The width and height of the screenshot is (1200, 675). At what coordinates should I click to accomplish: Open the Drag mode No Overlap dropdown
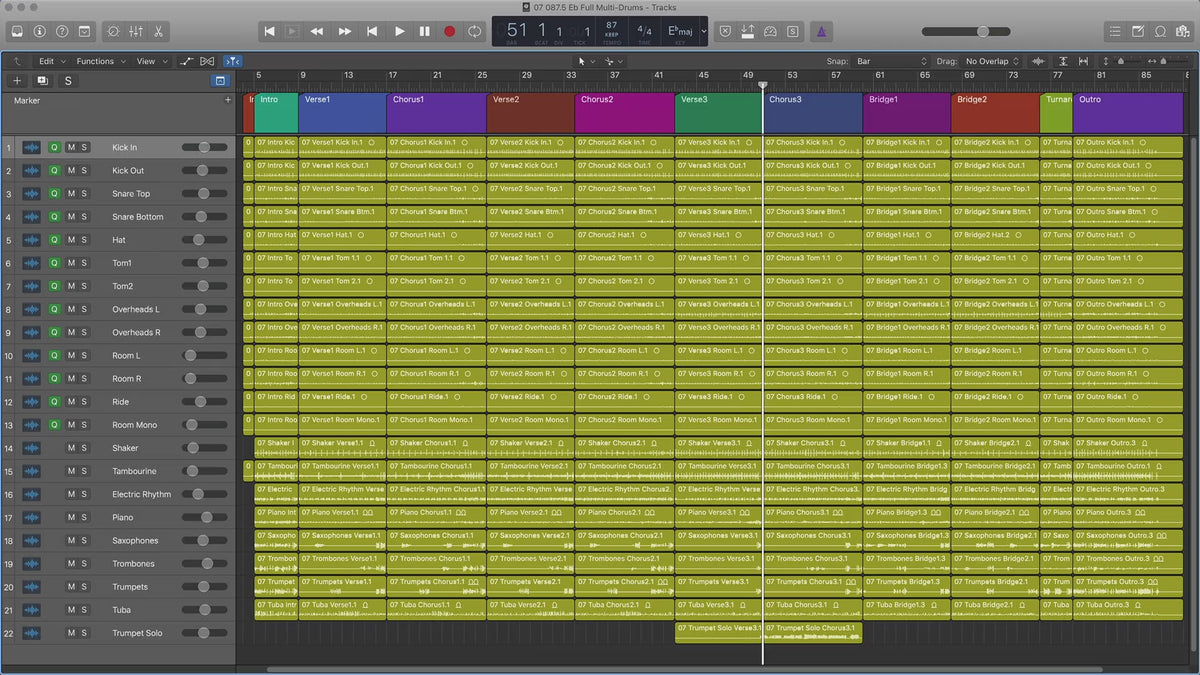pos(992,62)
